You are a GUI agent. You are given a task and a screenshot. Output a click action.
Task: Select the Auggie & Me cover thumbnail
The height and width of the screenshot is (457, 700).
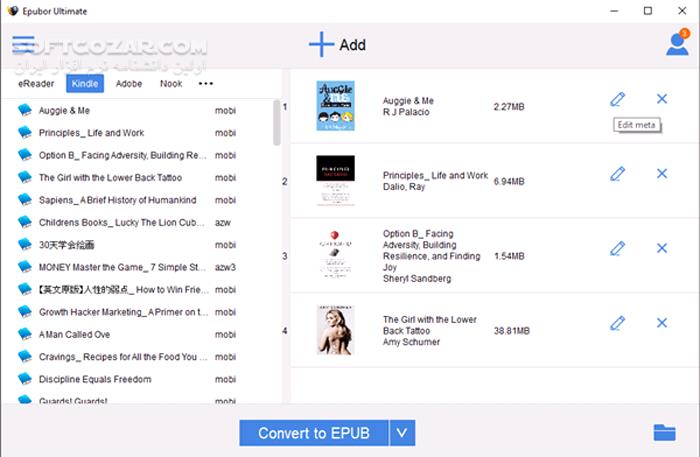[336, 106]
